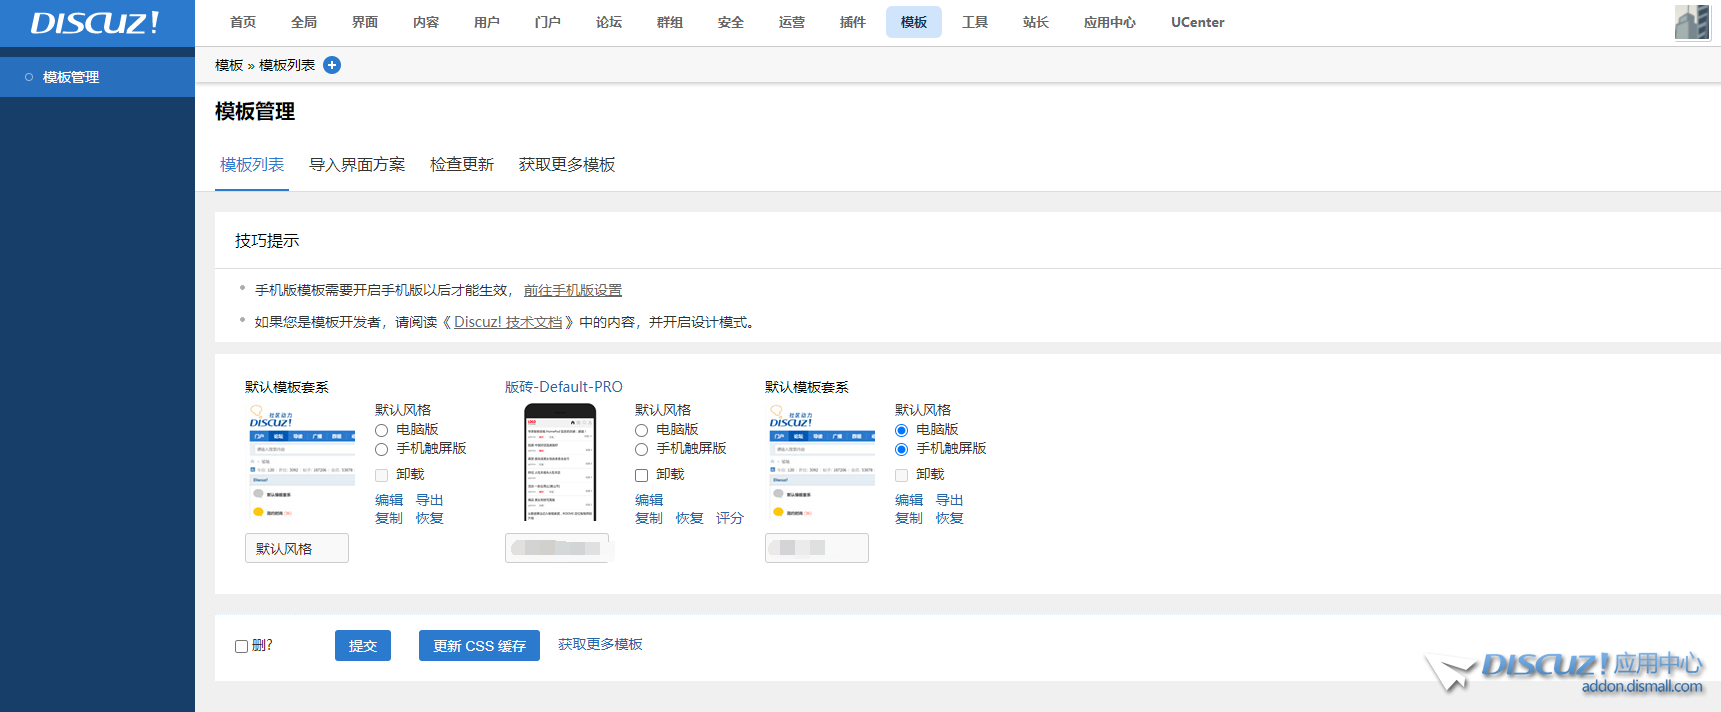Switch to the 检查更新 tab
Viewport: 1721px width, 712px height.
pyautogui.click(x=462, y=165)
